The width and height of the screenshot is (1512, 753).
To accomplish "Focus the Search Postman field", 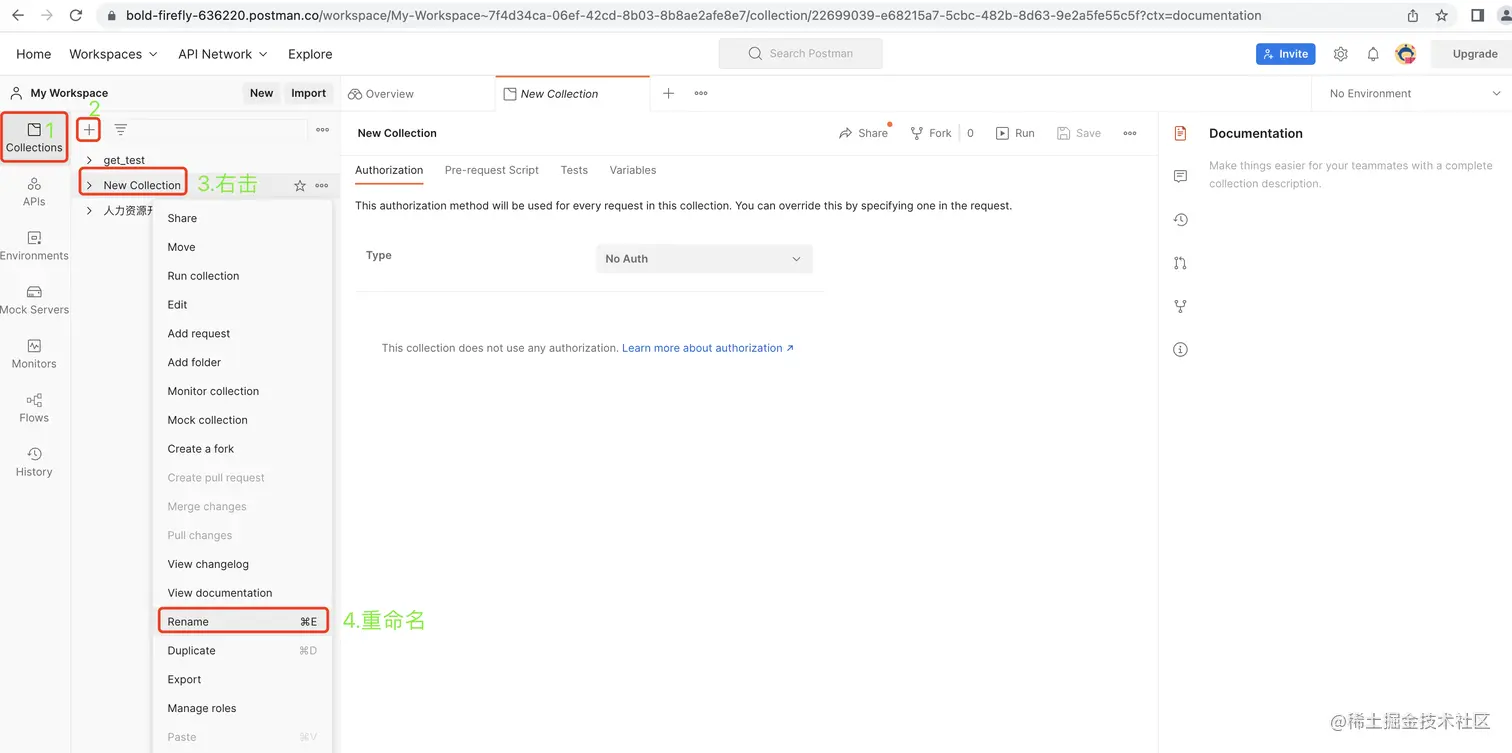I will pos(800,54).
